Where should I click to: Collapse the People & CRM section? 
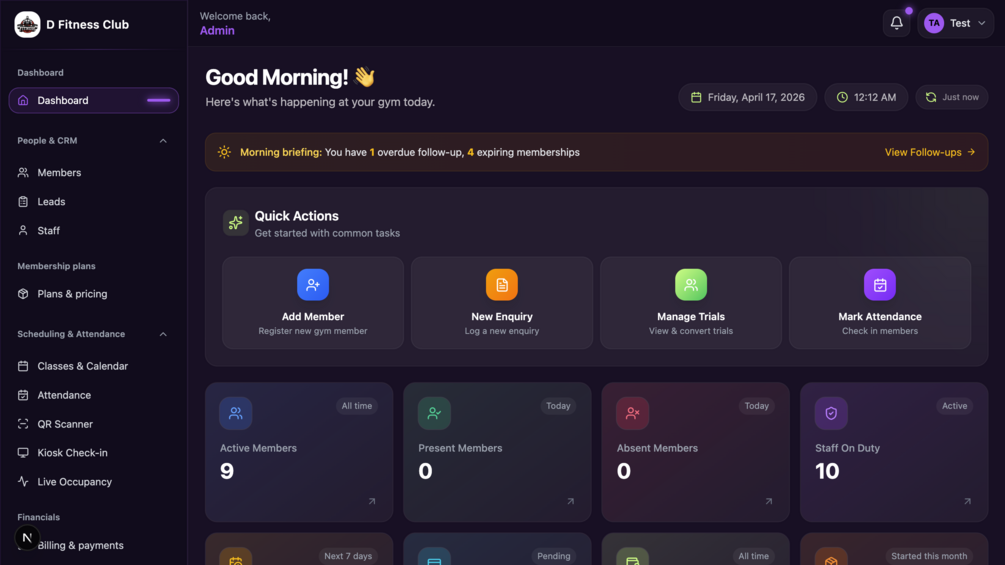click(x=163, y=141)
